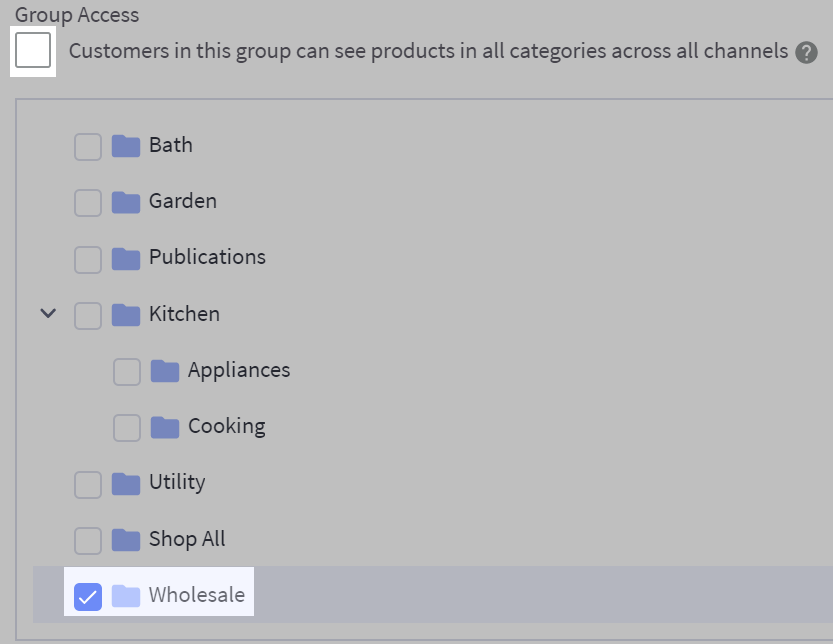
Task: Uncheck the Wholesale category checkbox
Action: pyautogui.click(x=86, y=595)
